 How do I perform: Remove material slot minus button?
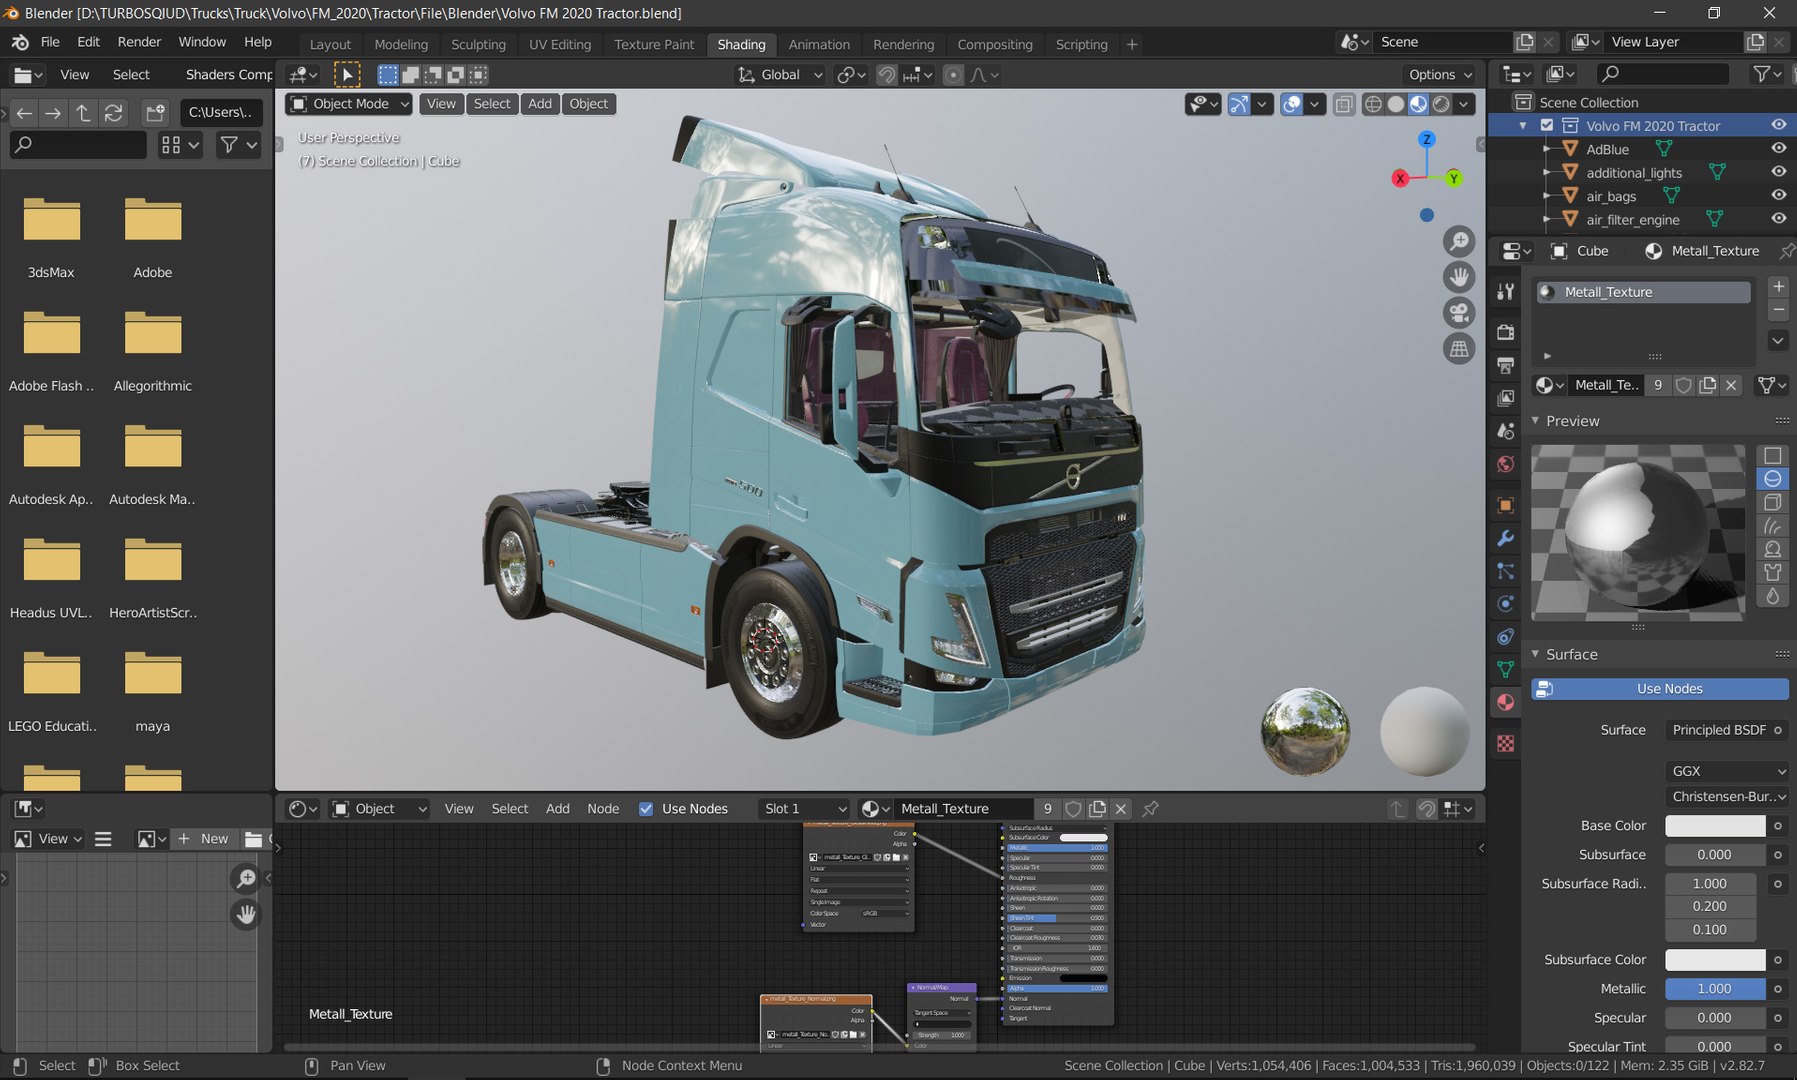(1778, 310)
